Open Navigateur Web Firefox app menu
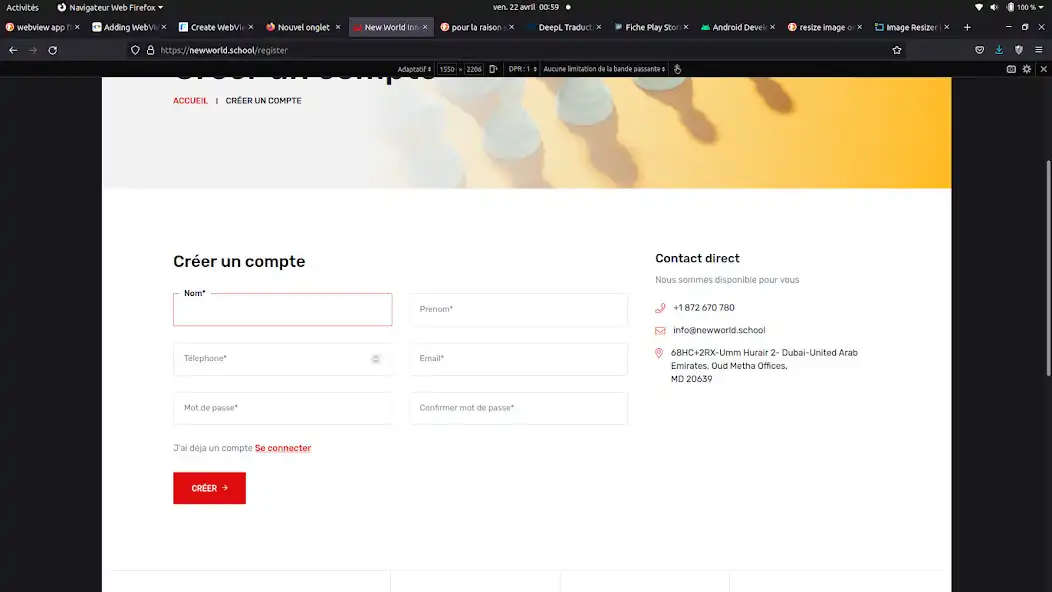The image size is (1052, 592). point(110,7)
